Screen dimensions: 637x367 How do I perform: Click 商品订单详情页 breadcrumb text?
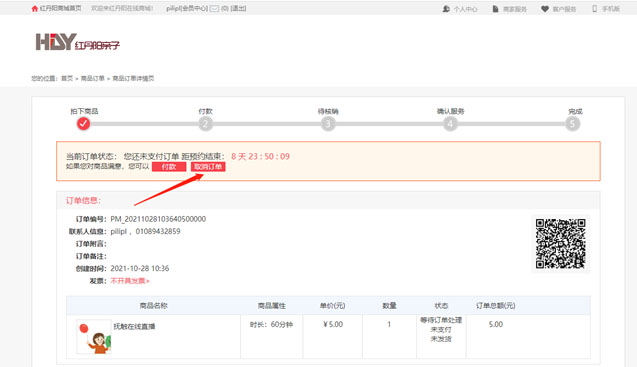(x=133, y=78)
